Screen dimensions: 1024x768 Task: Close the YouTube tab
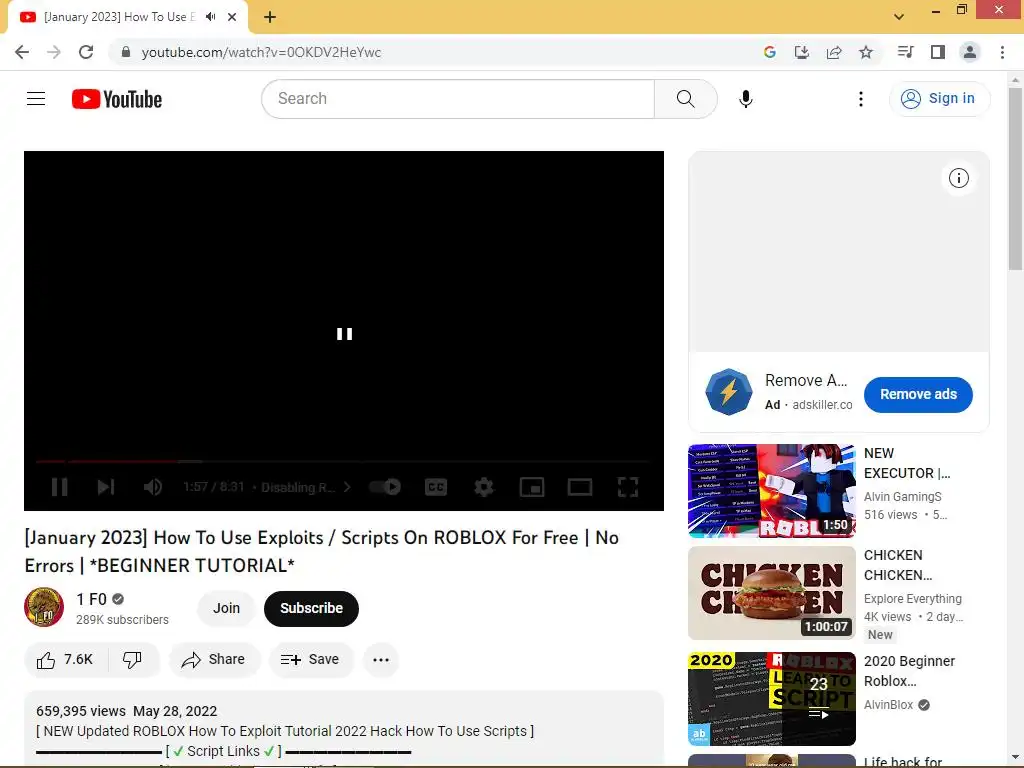pos(232,17)
